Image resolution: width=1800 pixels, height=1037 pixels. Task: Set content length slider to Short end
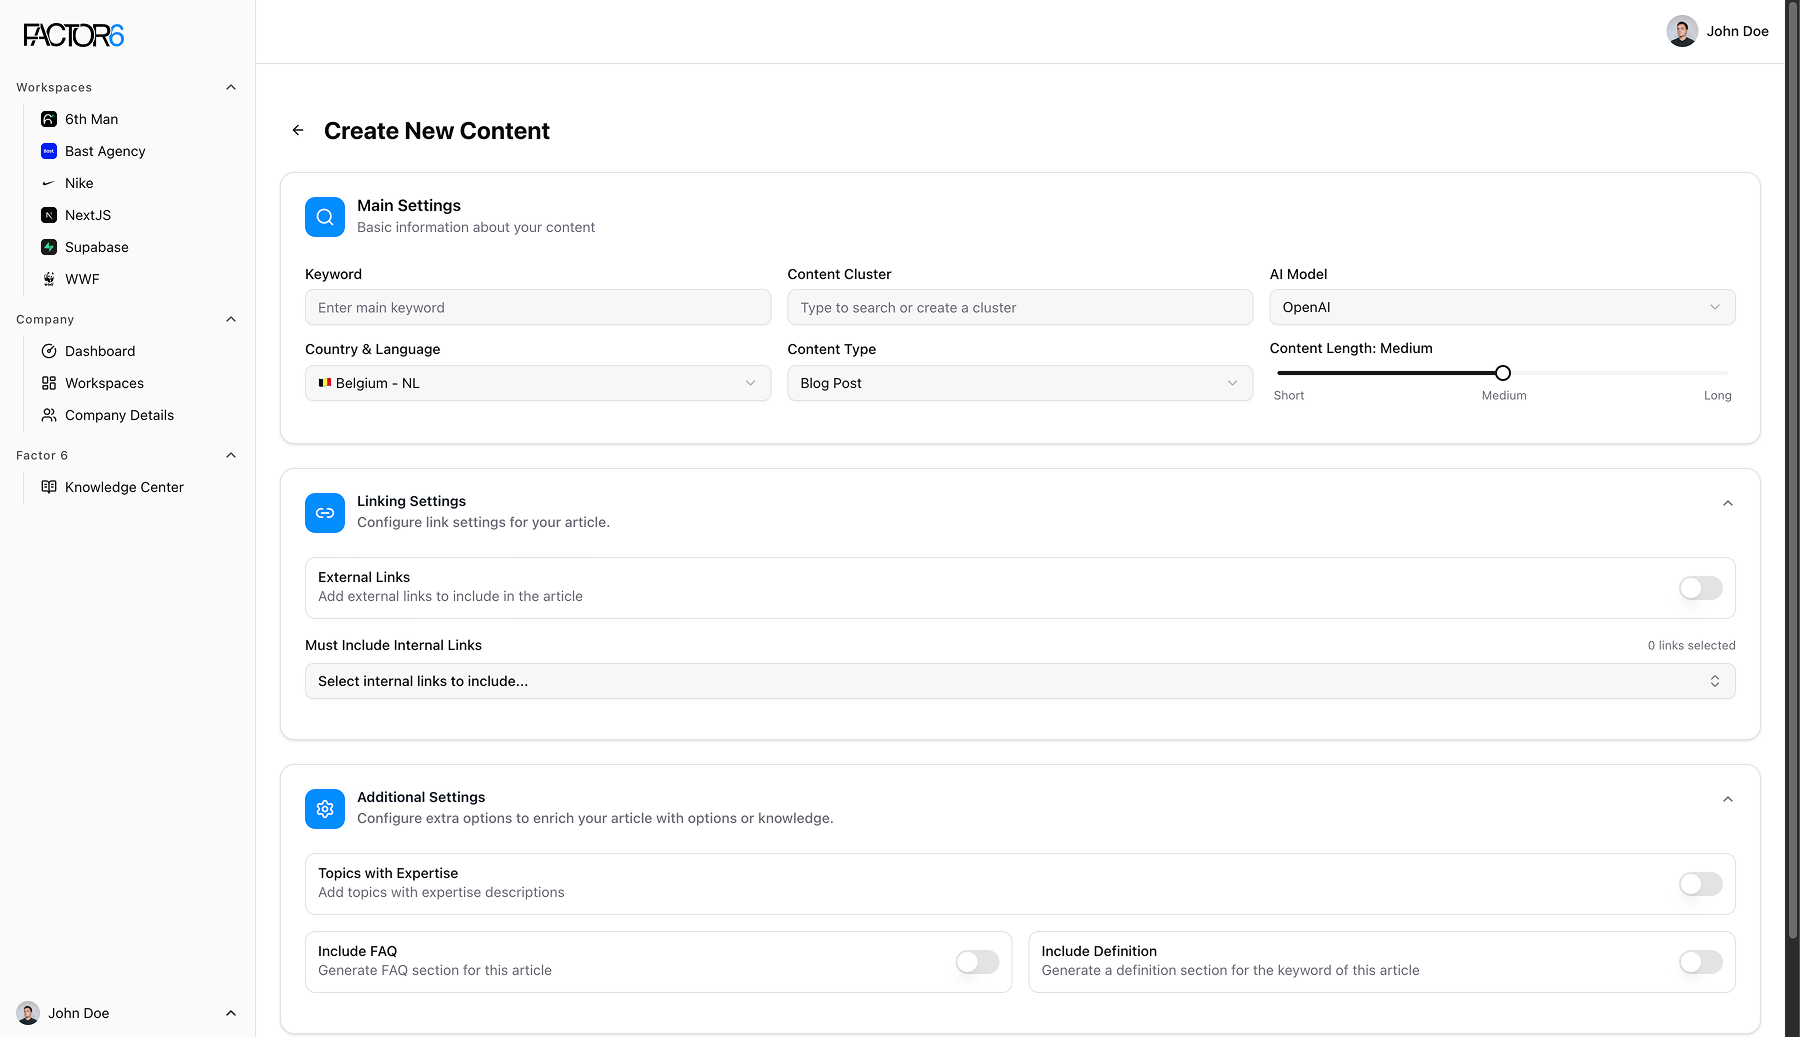[x=1280, y=373]
